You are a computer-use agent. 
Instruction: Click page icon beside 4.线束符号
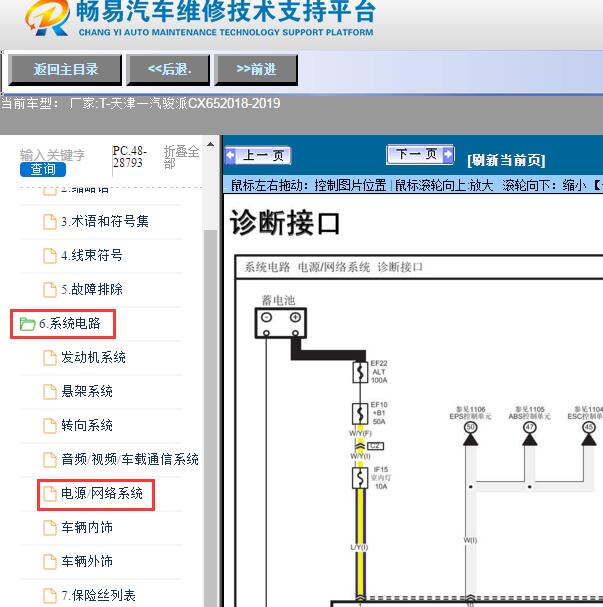pos(50,256)
